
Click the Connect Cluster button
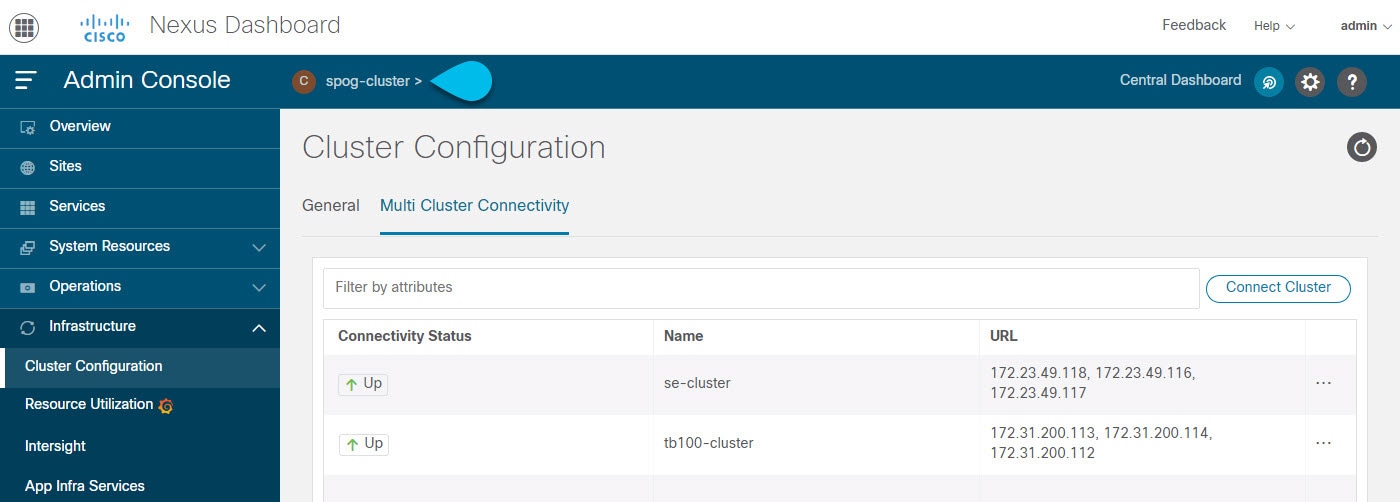(x=1278, y=288)
